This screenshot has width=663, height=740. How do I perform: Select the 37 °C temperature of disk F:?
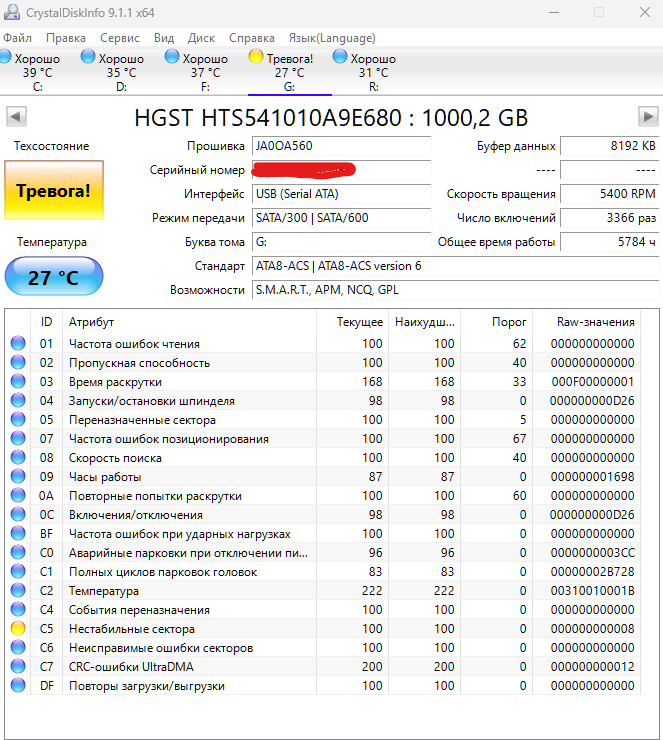[206, 73]
